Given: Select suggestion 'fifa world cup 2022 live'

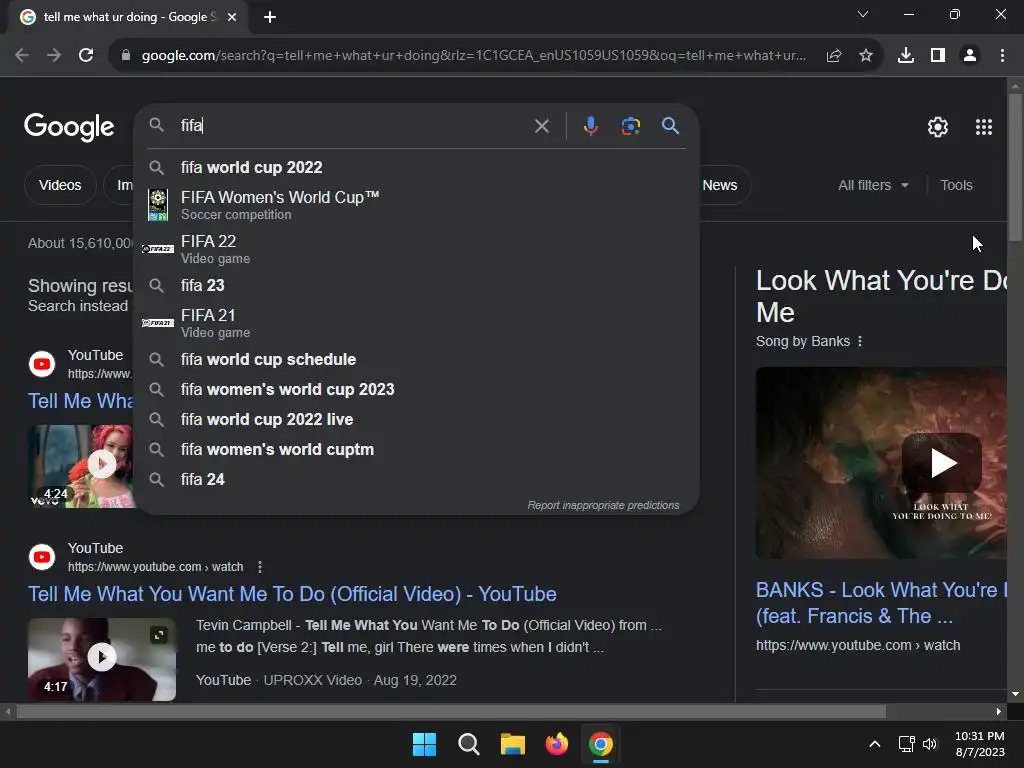Looking at the screenshot, I should tap(417, 419).
